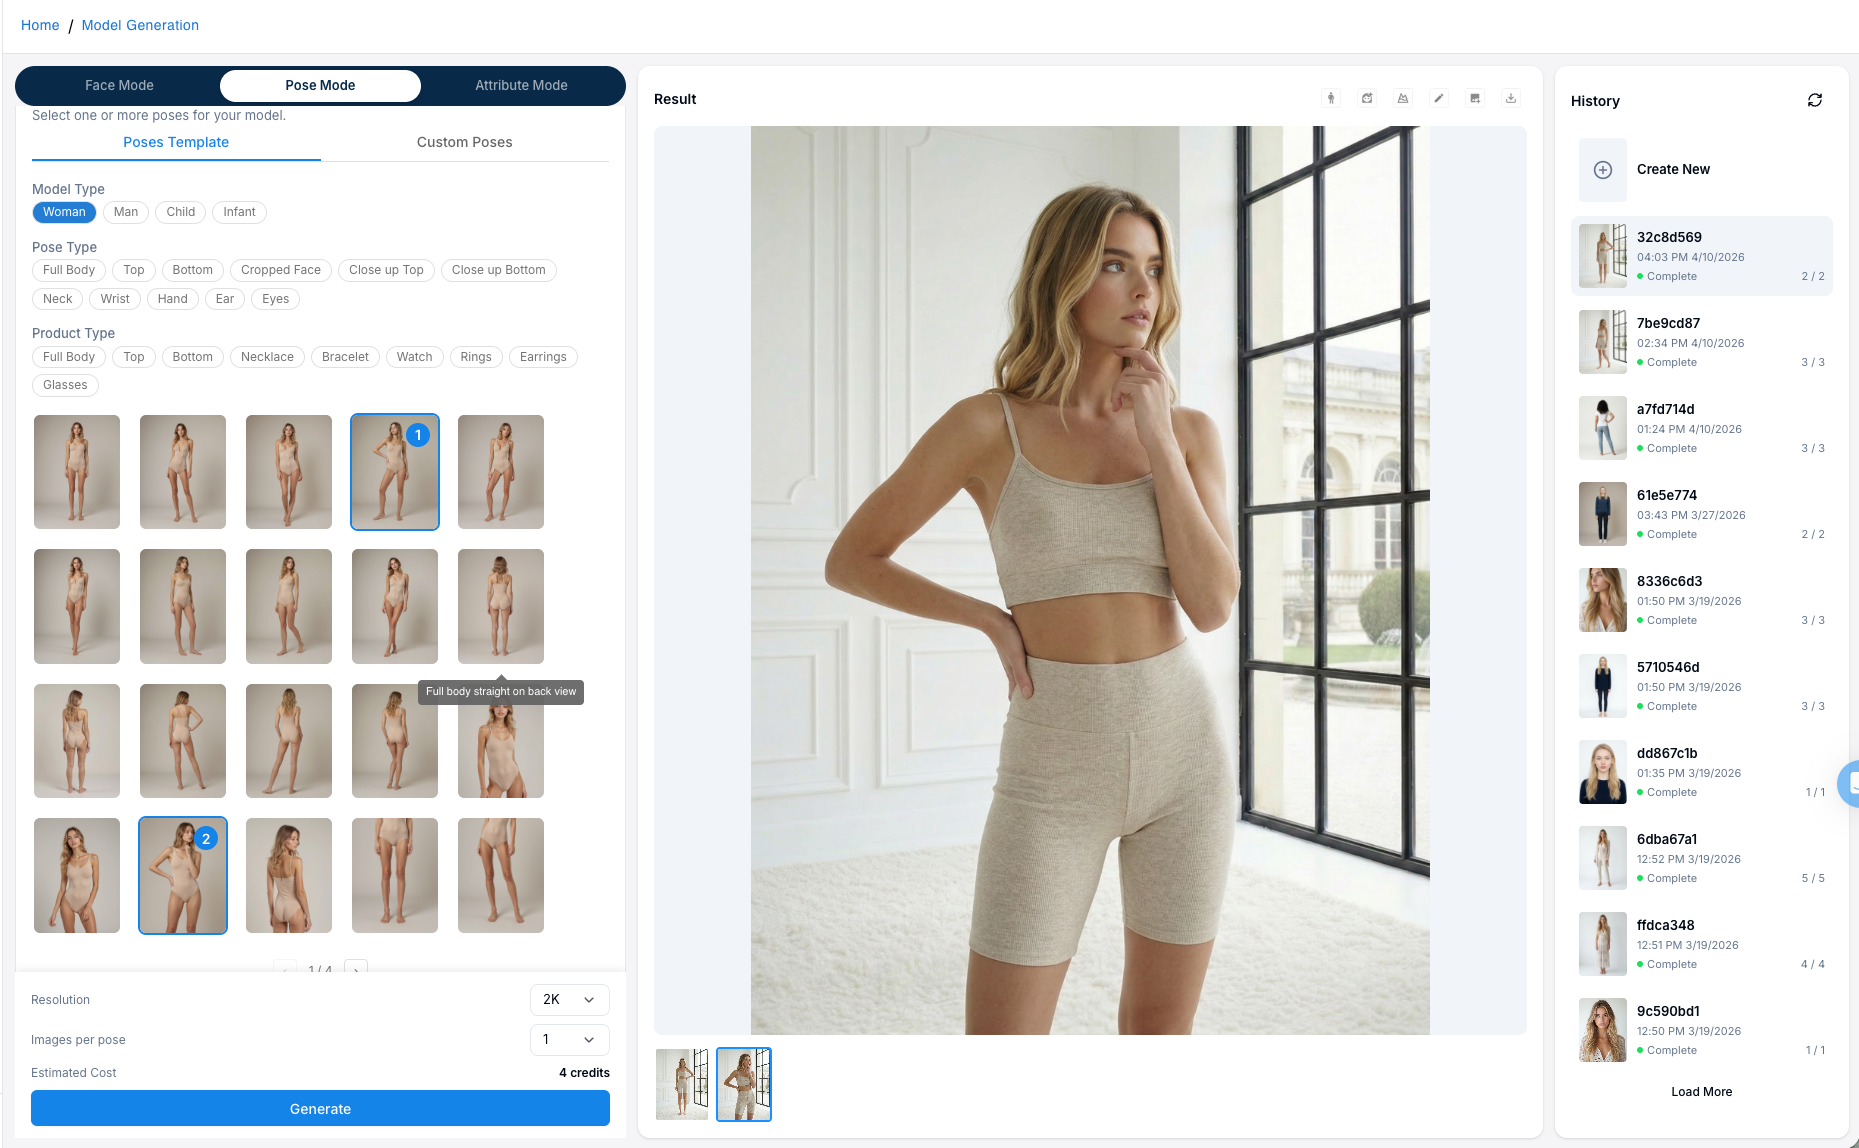Toggle the Close up Bottom pose filter

pos(499,270)
